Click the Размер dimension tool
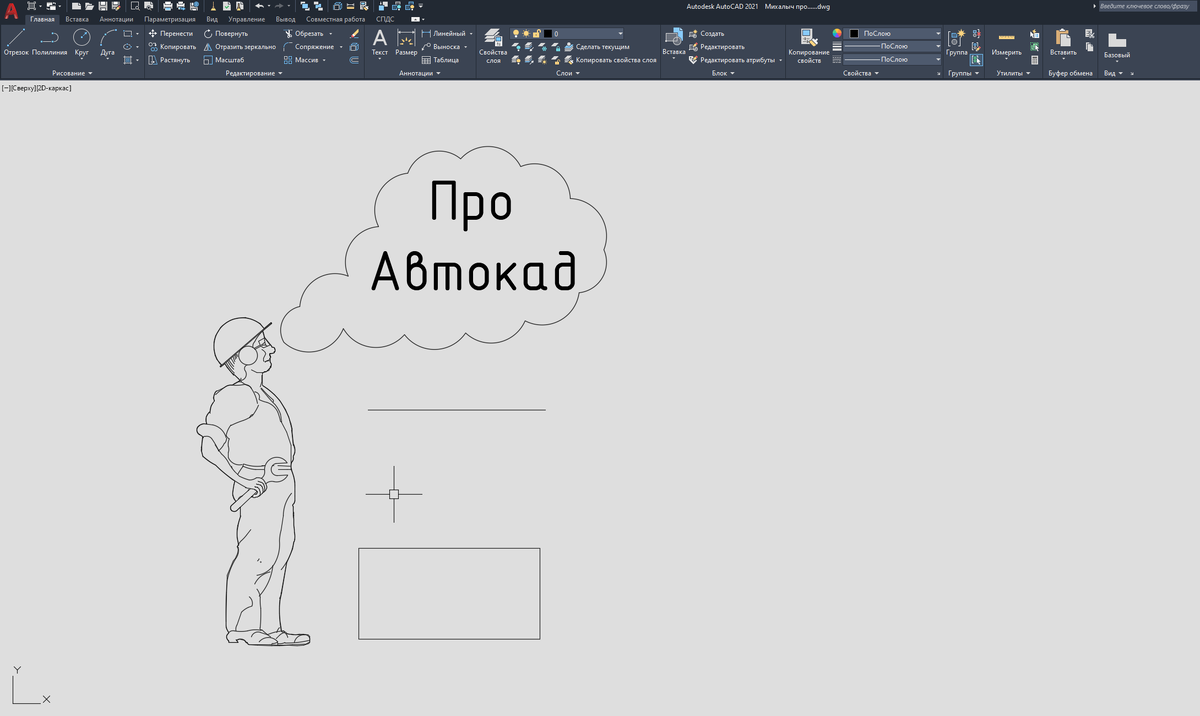Viewport: 1200px width, 716px height. [406, 42]
